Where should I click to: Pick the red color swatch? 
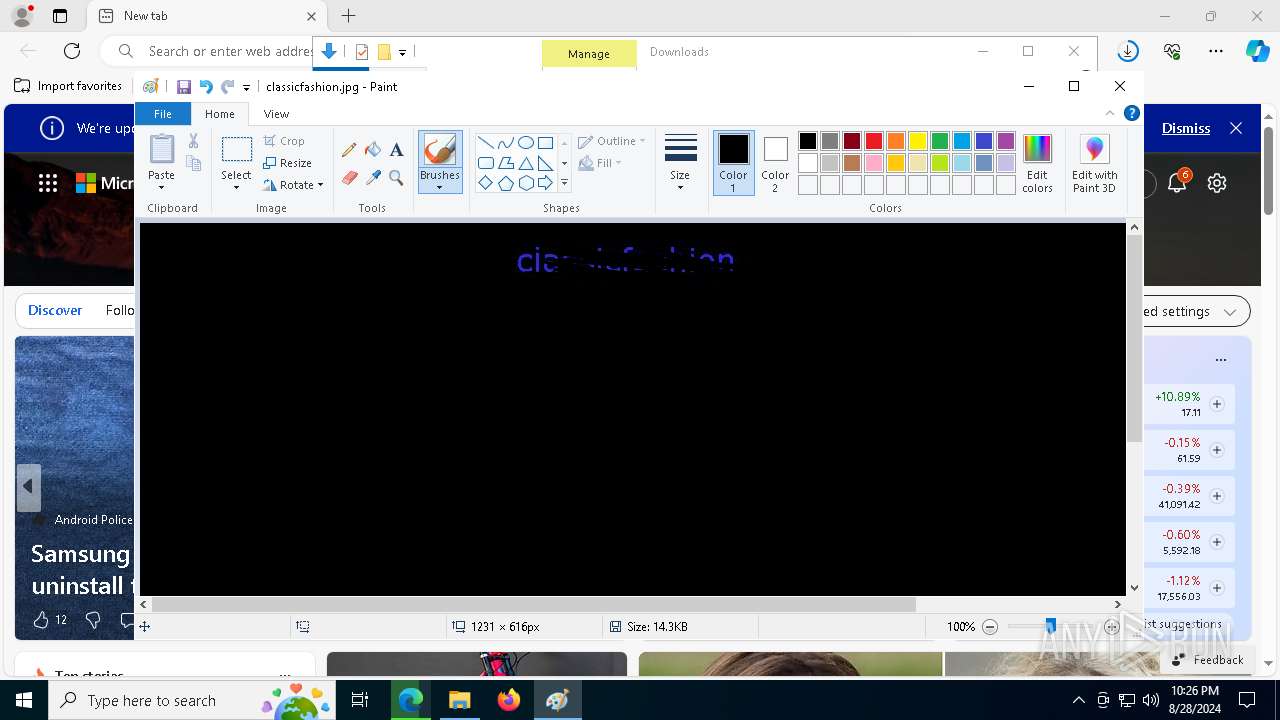click(874, 141)
